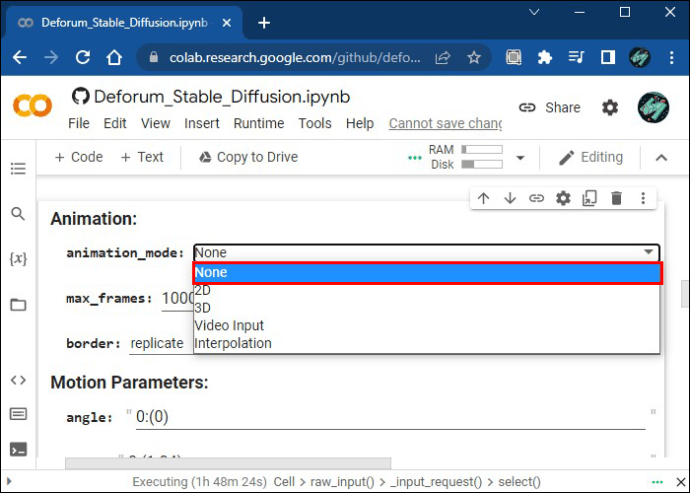Open Chrome profile avatar in toolbar
This screenshot has width=690, height=493.
(640, 57)
